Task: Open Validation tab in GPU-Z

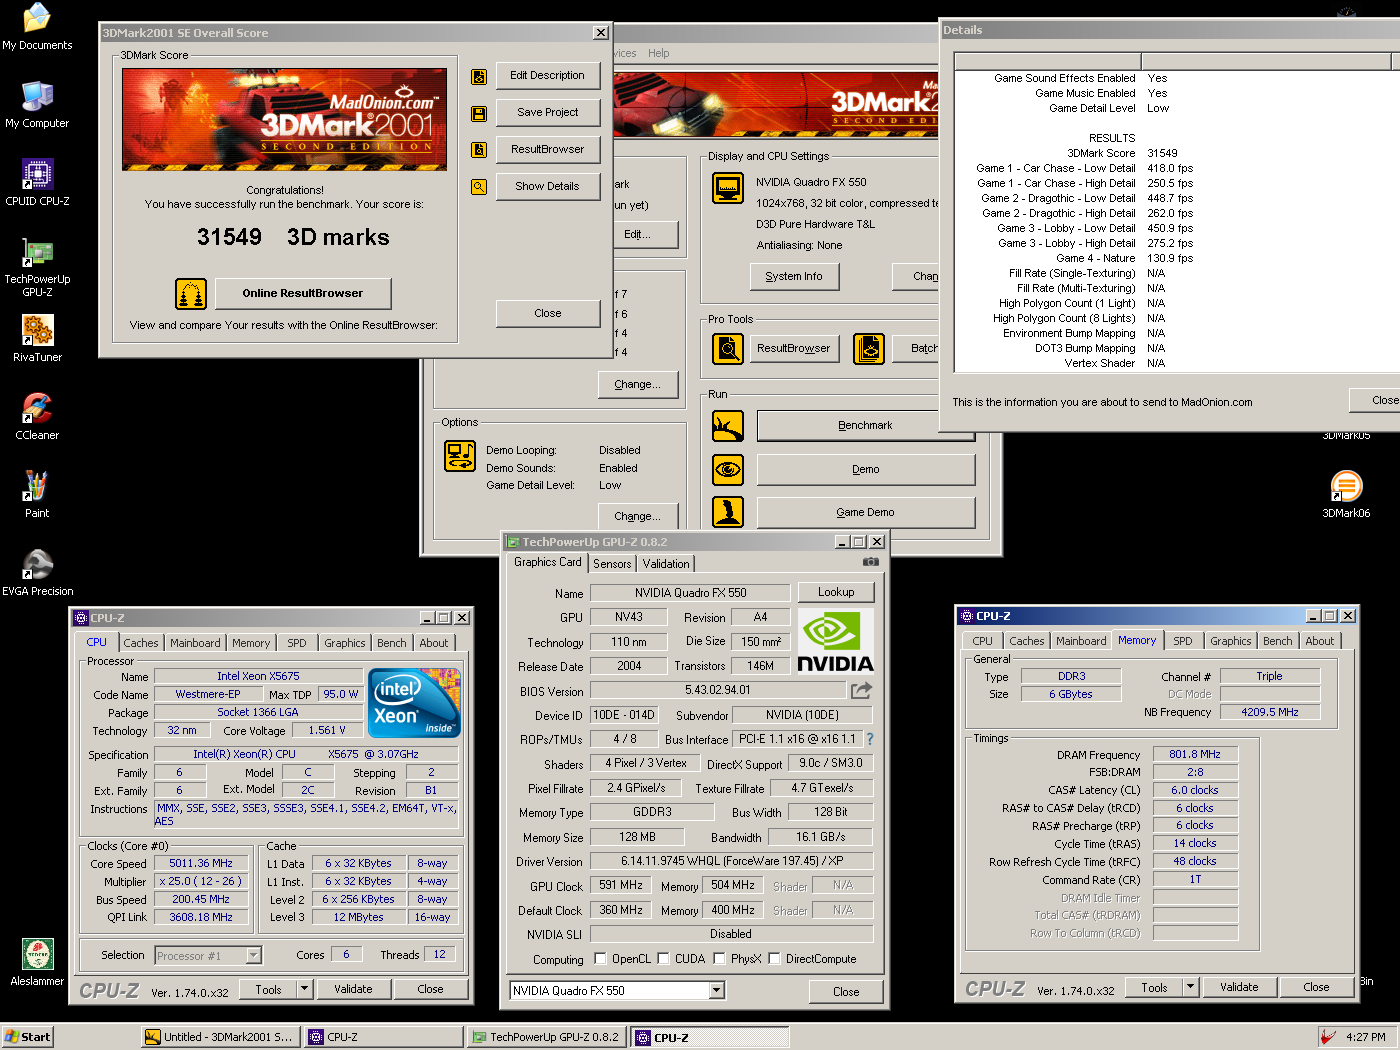Action: click(x=666, y=564)
